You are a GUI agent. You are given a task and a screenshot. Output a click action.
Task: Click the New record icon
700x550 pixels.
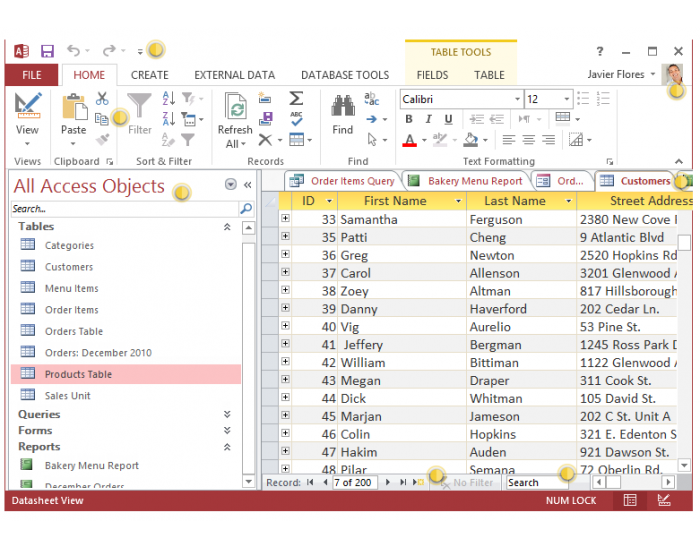265,98
